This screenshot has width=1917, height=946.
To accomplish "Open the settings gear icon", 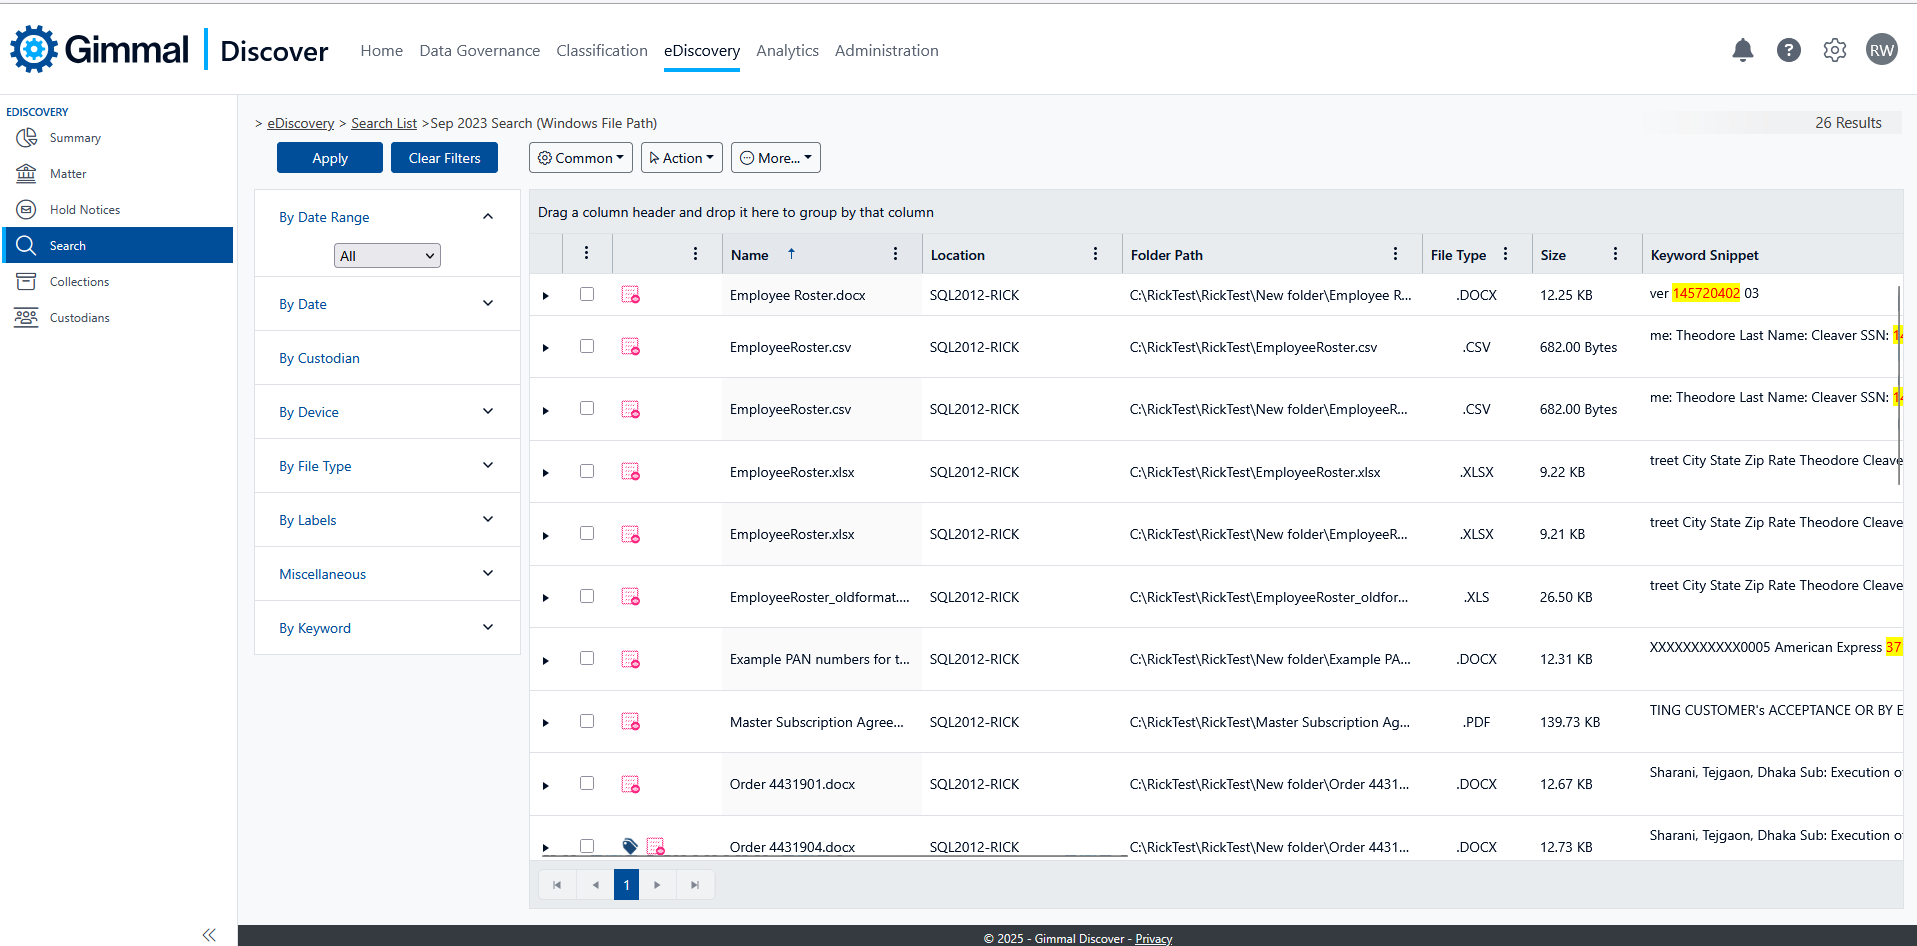I will pyautogui.click(x=1834, y=50).
